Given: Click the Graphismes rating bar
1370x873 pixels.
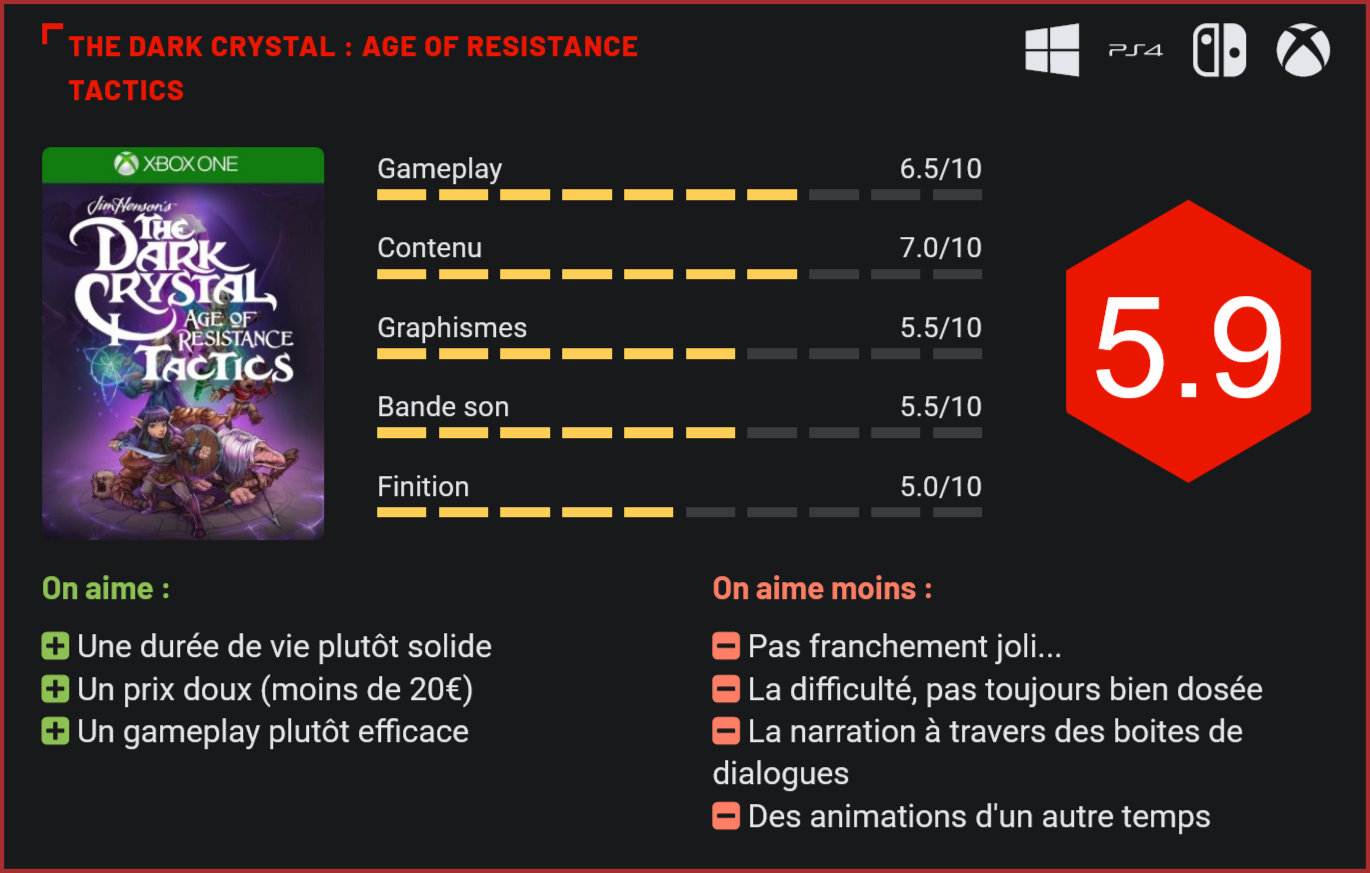Looking at the screenshot, I should click(x=679, y=354).
